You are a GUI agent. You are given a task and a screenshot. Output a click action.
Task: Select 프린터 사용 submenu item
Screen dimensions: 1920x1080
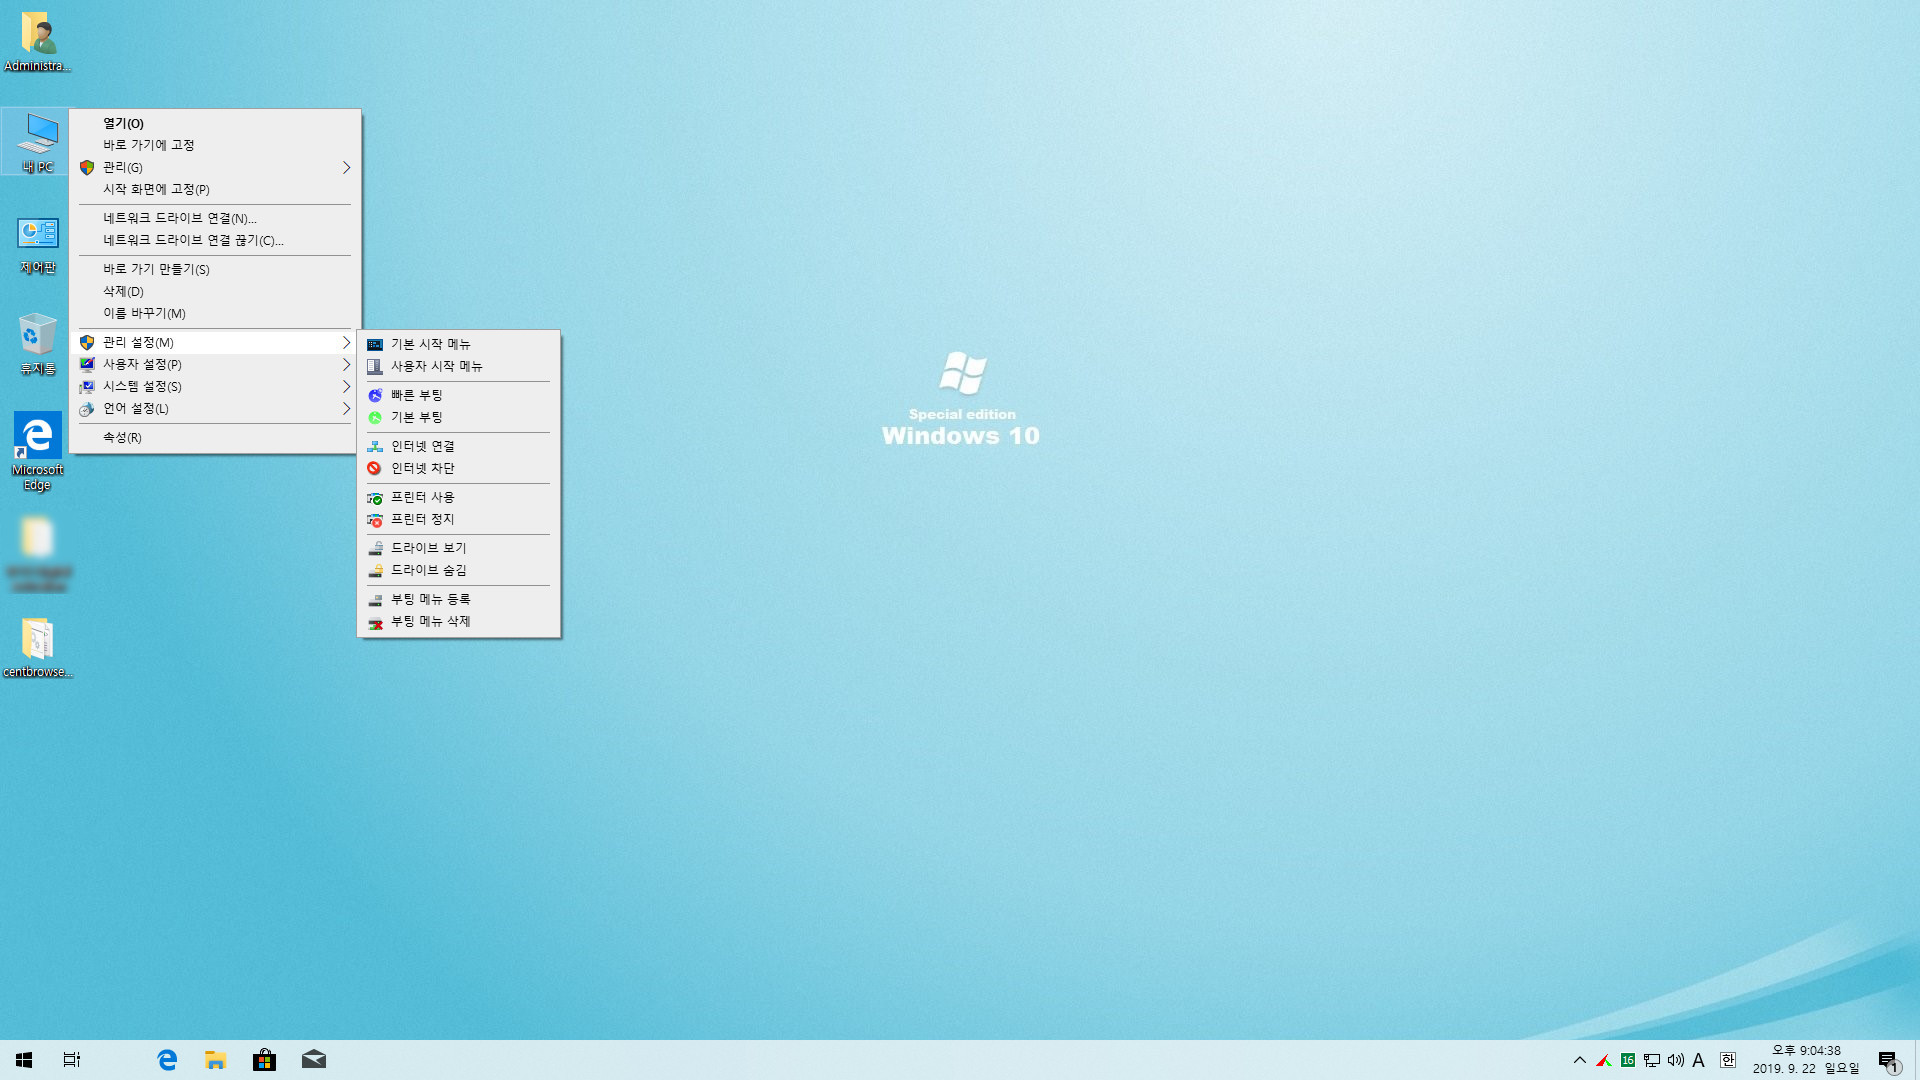458,497
